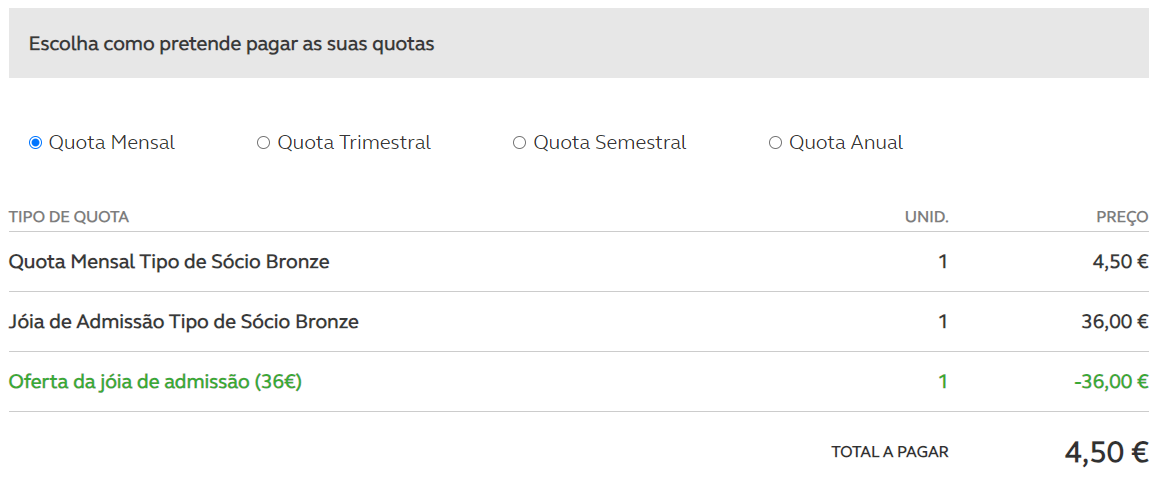Select the Jóia de Admissão Tipo de Sócio Bronze row
1172x484 pixels.
pyautogui.click(x=184, y=322)
